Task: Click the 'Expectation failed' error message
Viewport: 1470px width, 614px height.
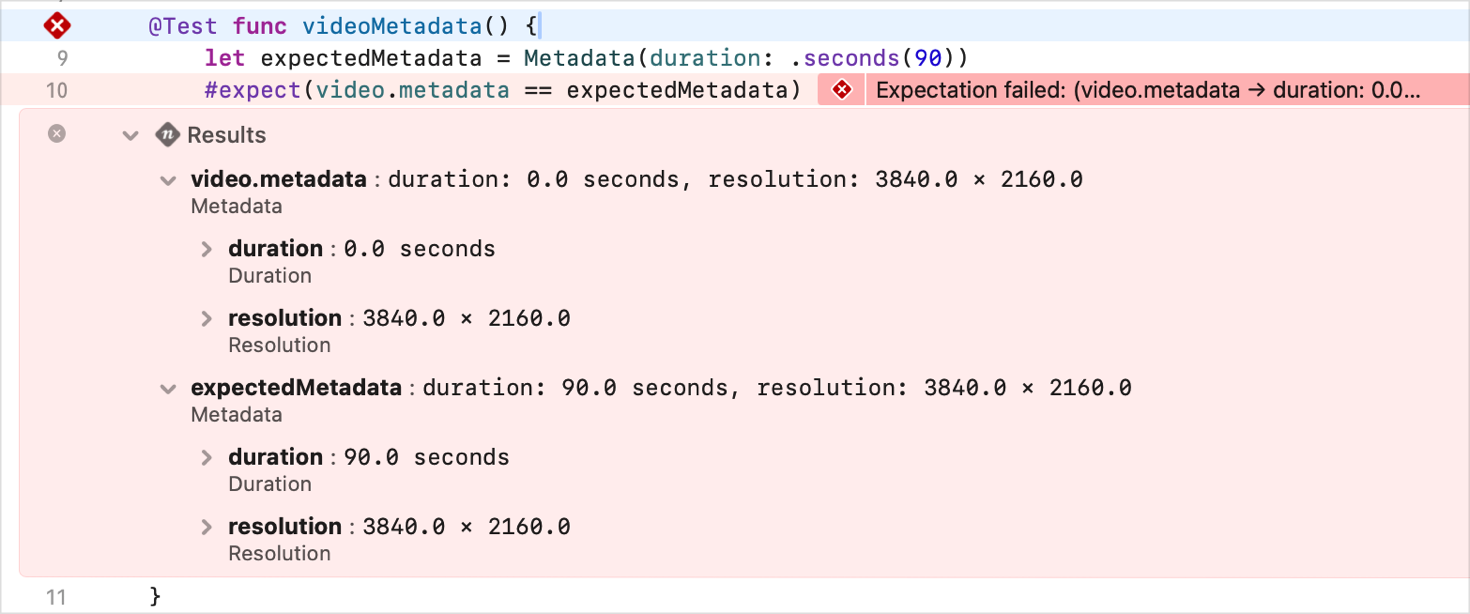Action: (1147, 91)
